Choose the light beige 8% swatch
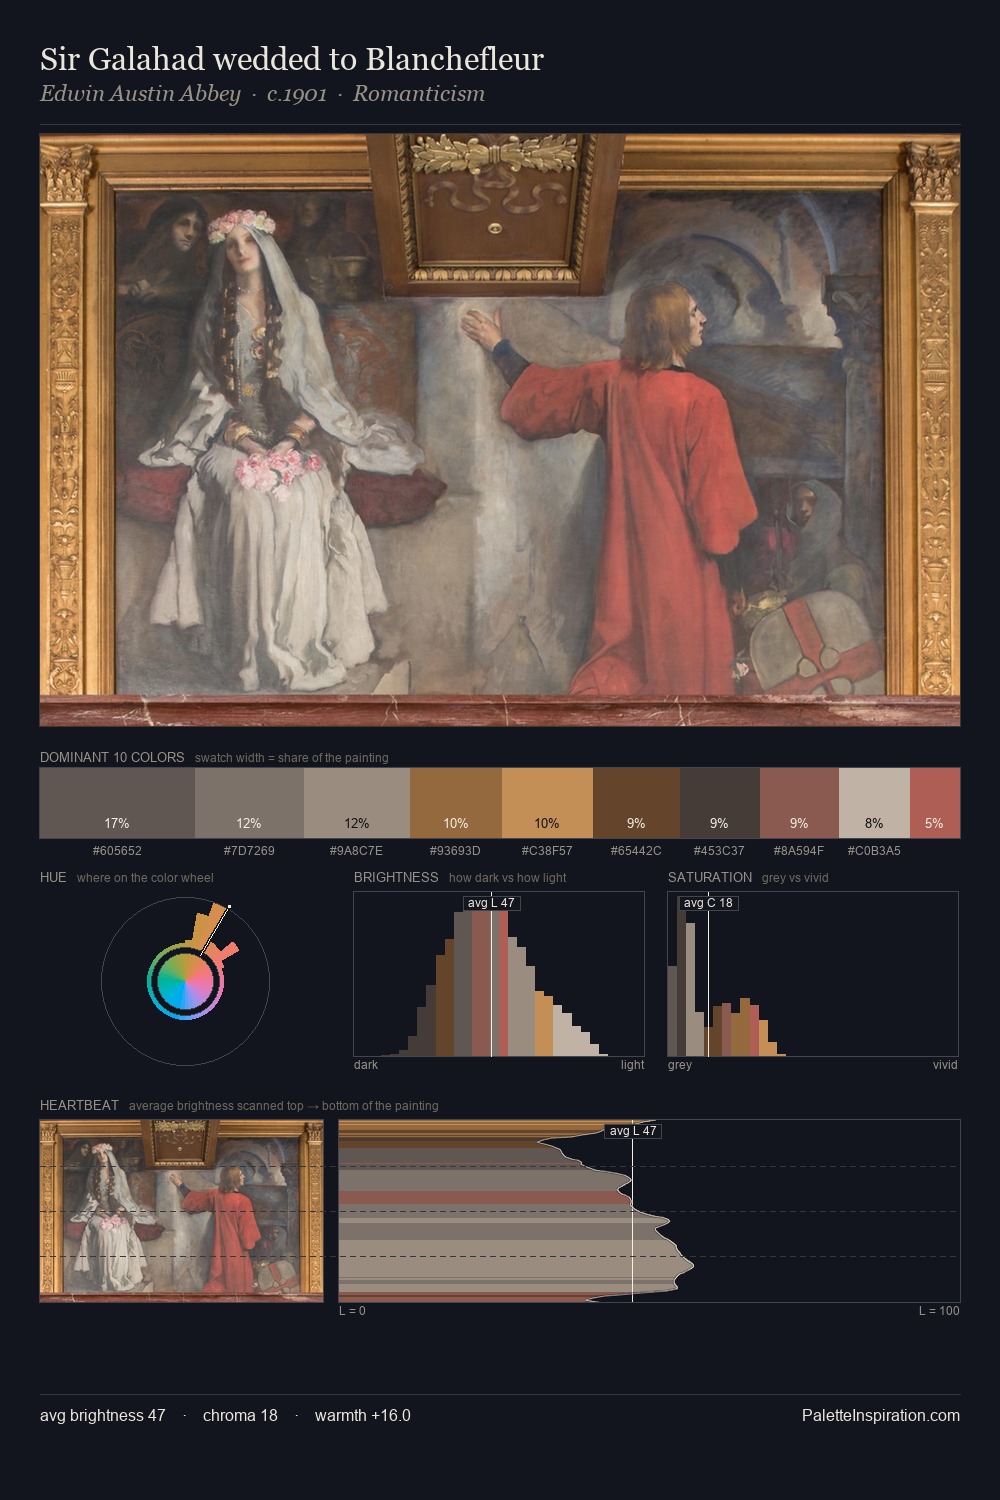 (x=874, y=802)
